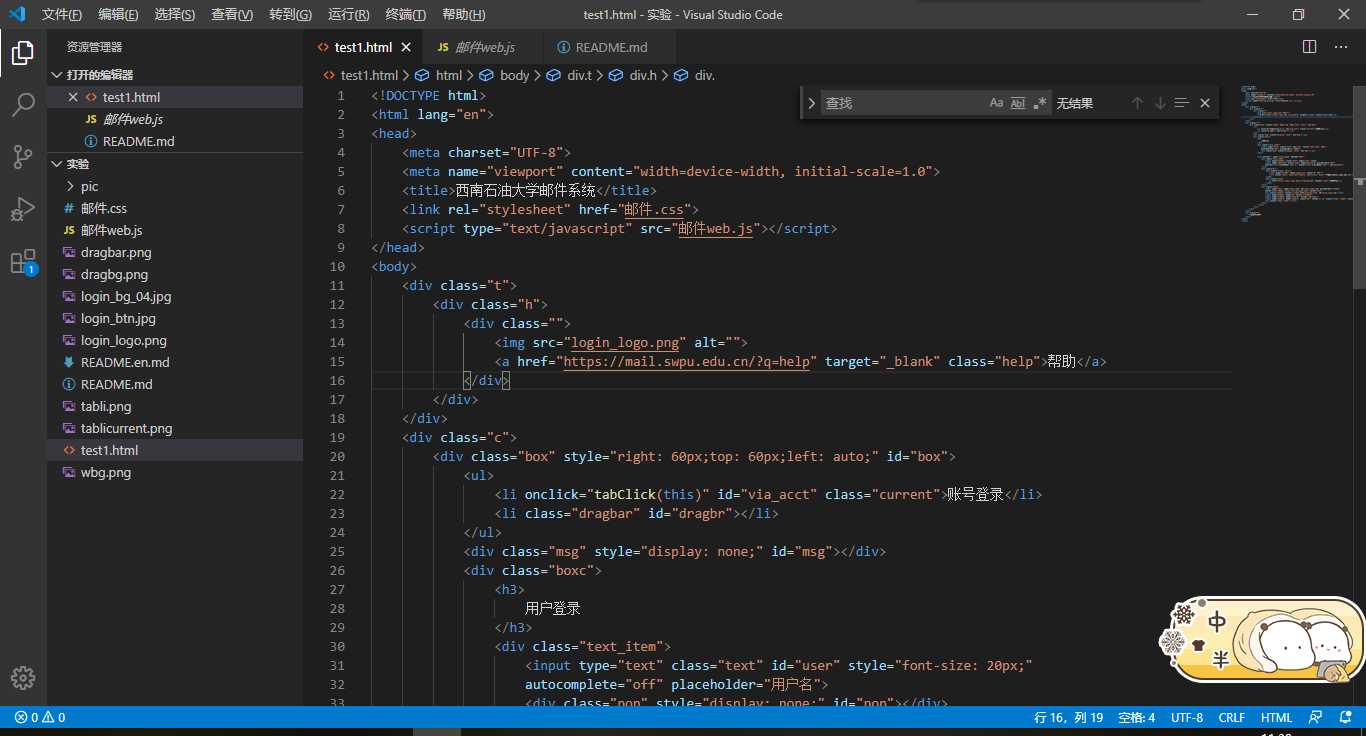Open login_bg_04.jpg in file tree
1366x736 pixels.
(x=175, y=296)
